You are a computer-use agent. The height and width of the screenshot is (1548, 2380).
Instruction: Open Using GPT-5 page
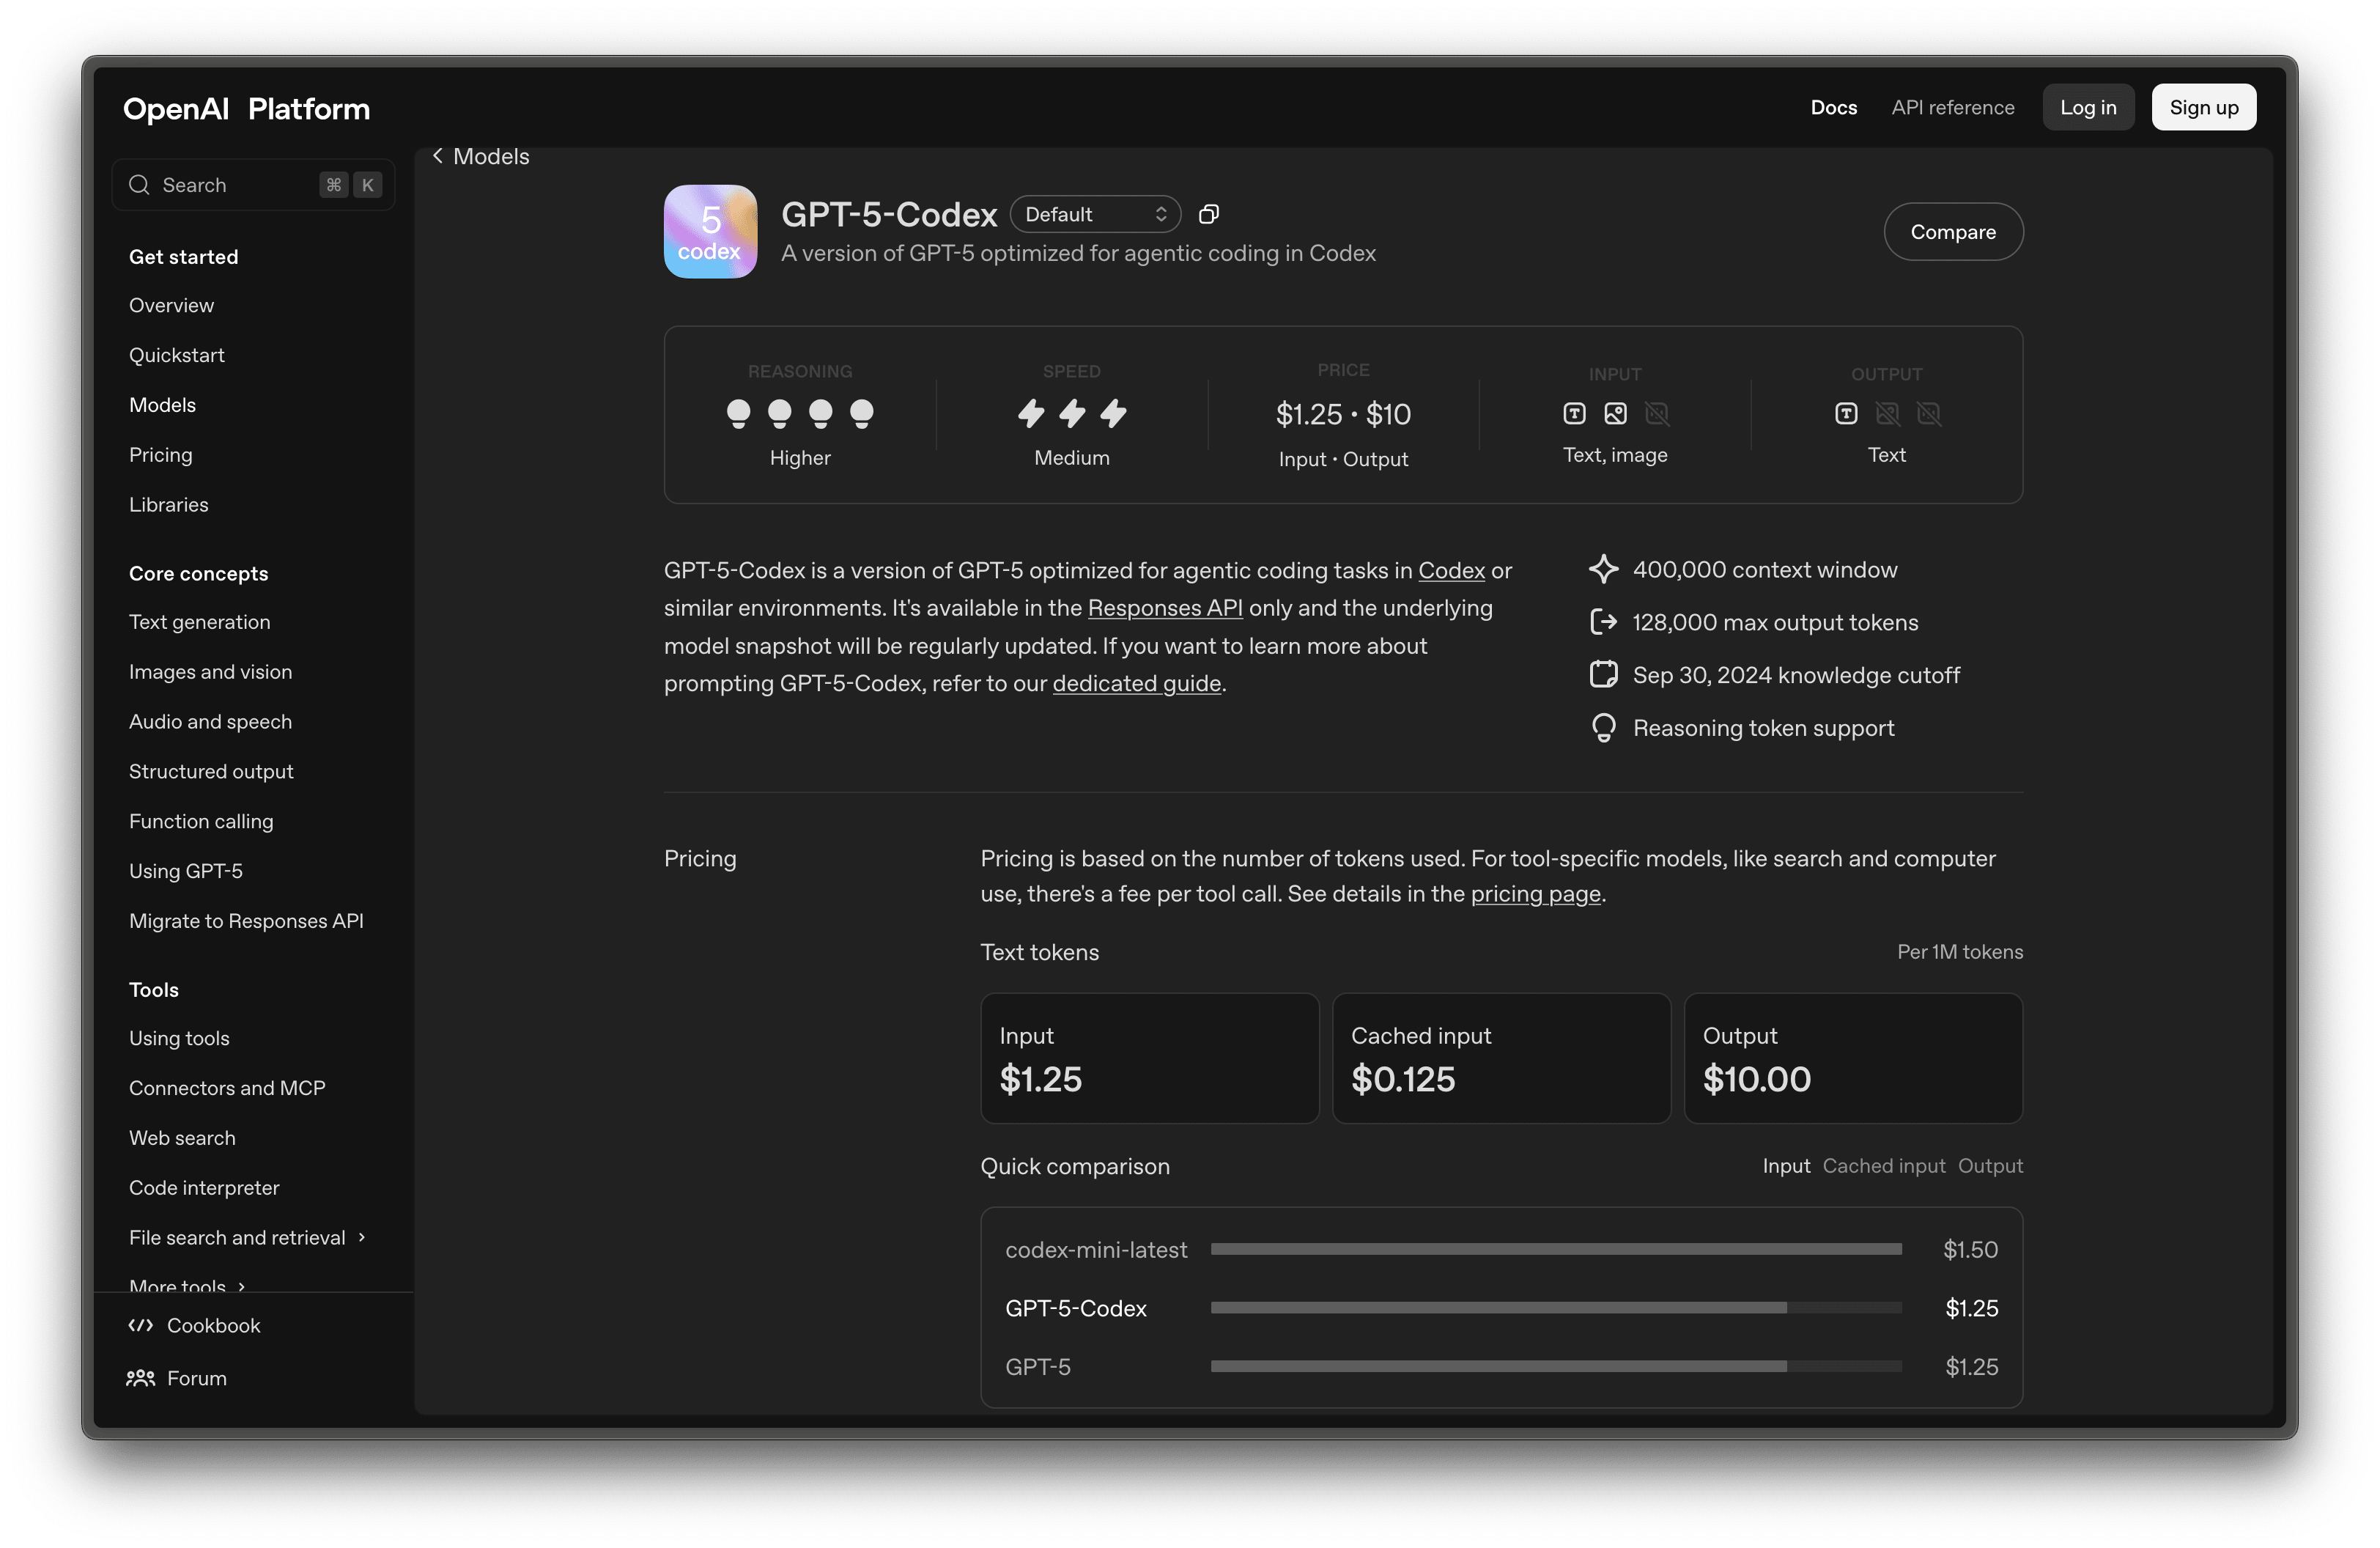click(x=185, y=871)
